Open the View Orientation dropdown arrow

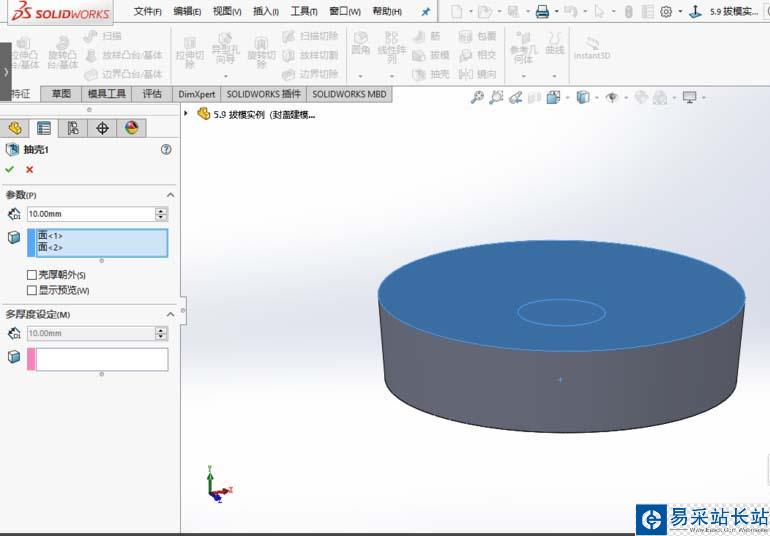pyautogui.click(x=568, y=97)
